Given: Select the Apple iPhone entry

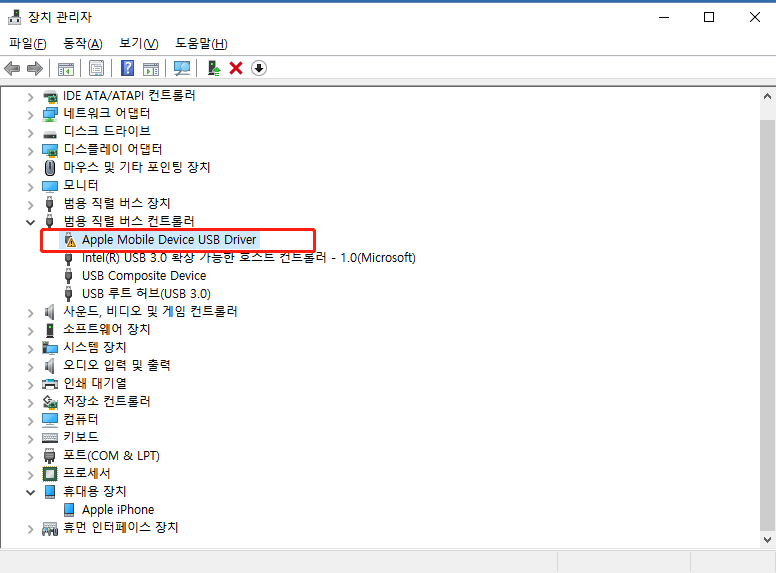Looking at the screenshot, I should [118, 510].
